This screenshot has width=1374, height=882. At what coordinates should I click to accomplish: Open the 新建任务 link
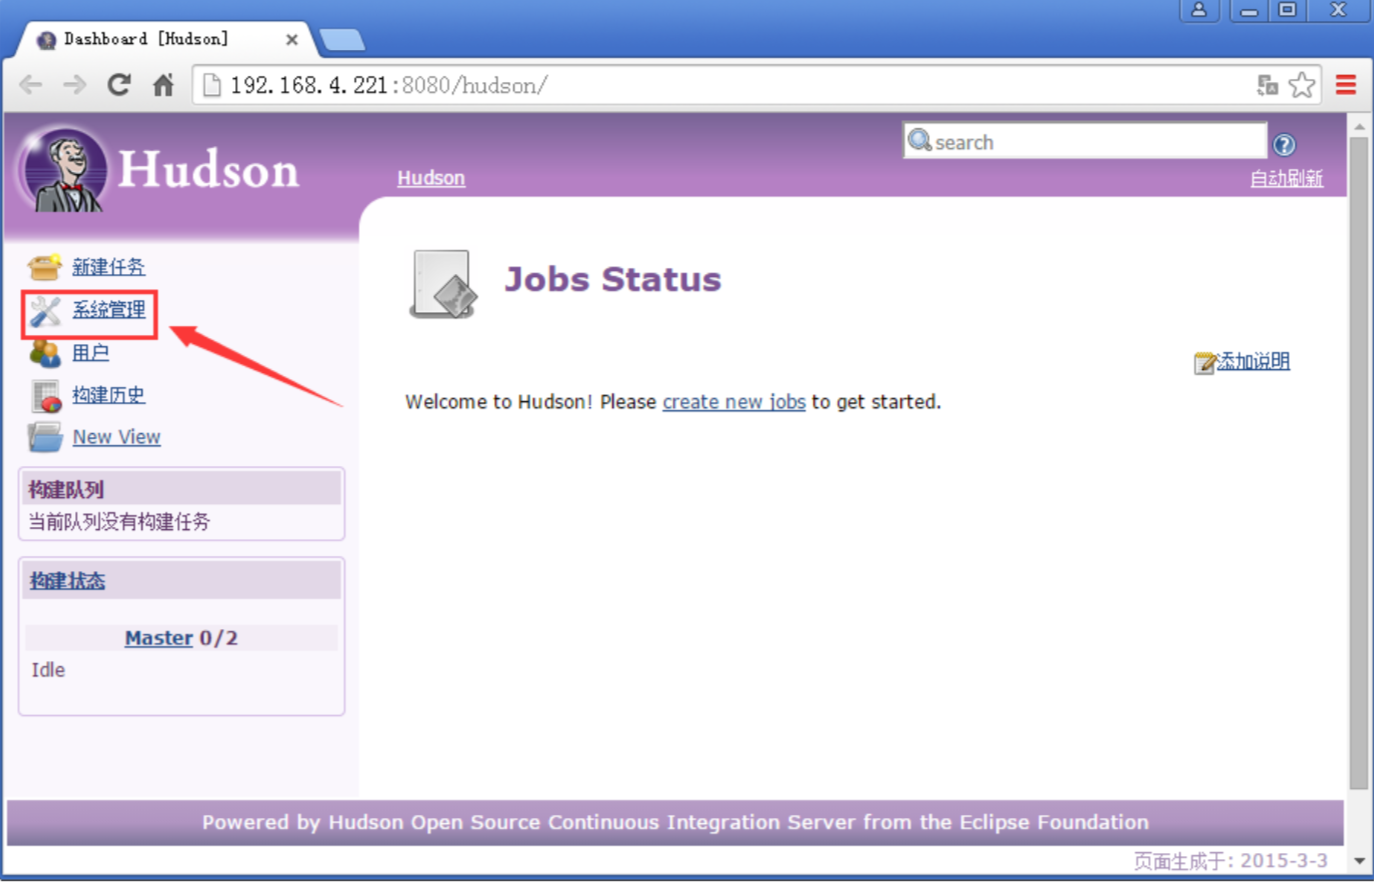pos(108,267)
